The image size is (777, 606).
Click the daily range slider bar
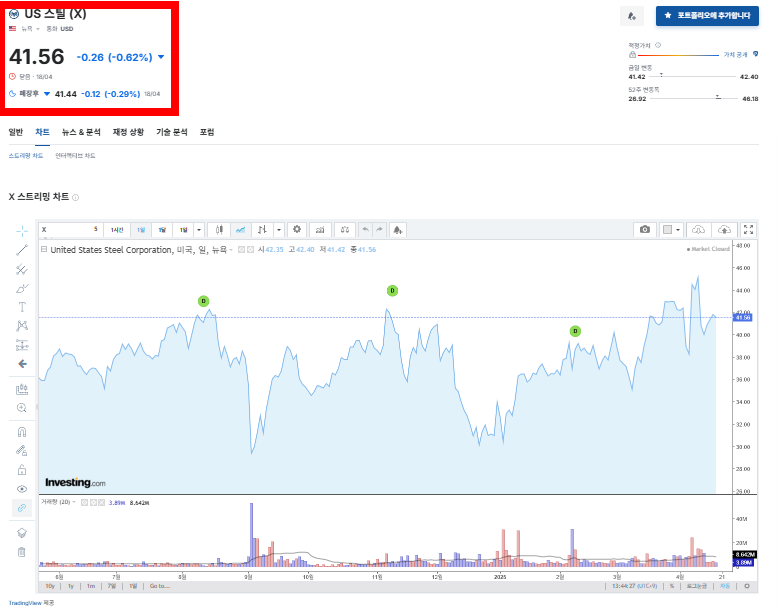(x=693, y=76)
